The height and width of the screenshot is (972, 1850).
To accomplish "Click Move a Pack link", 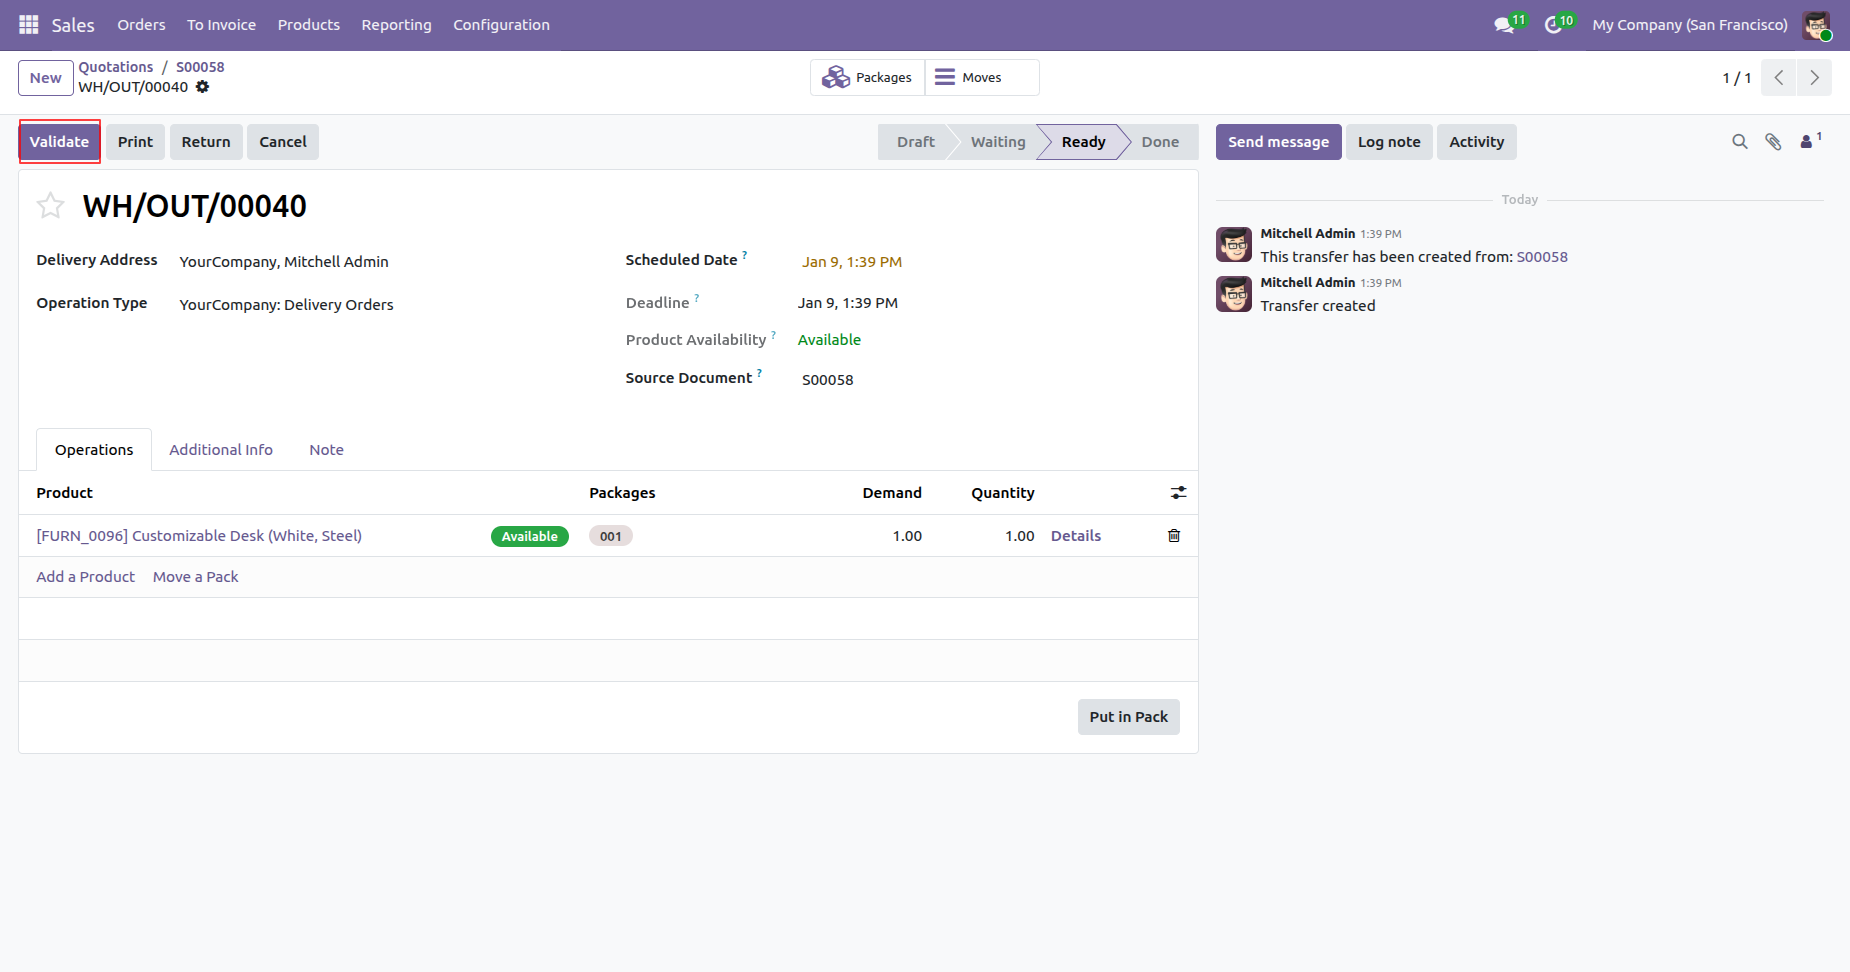I will tap(196, 577).
